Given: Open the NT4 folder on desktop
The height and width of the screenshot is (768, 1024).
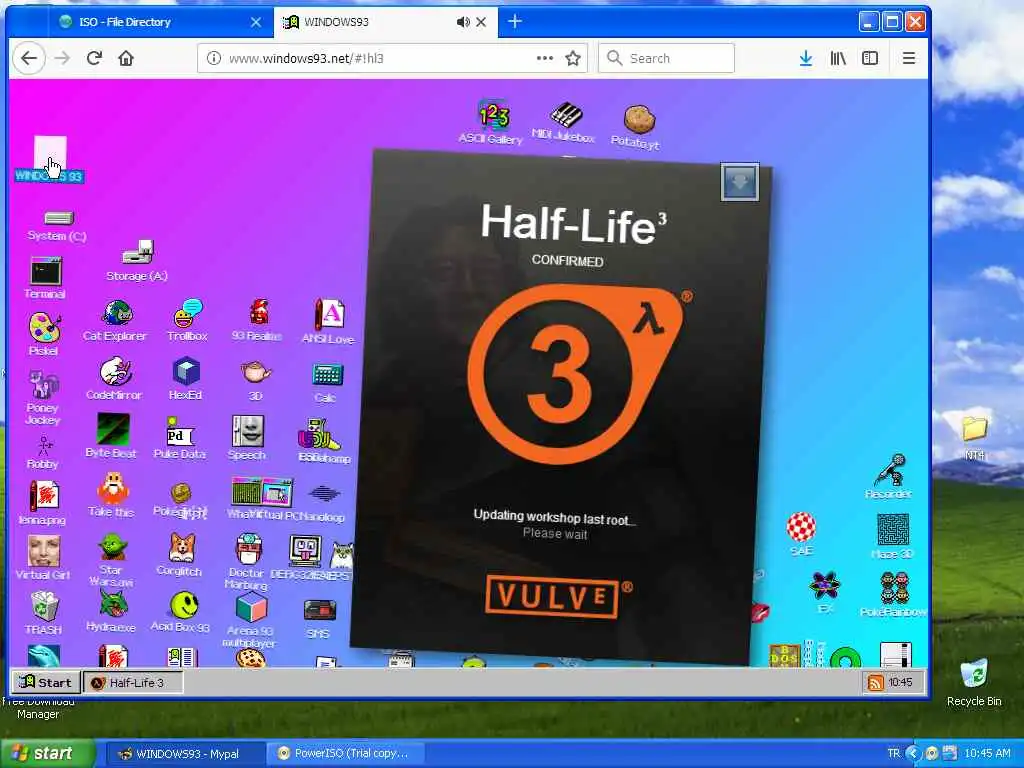Looking at the screenshot, I should pyautogui.click(x=974, y=438).
